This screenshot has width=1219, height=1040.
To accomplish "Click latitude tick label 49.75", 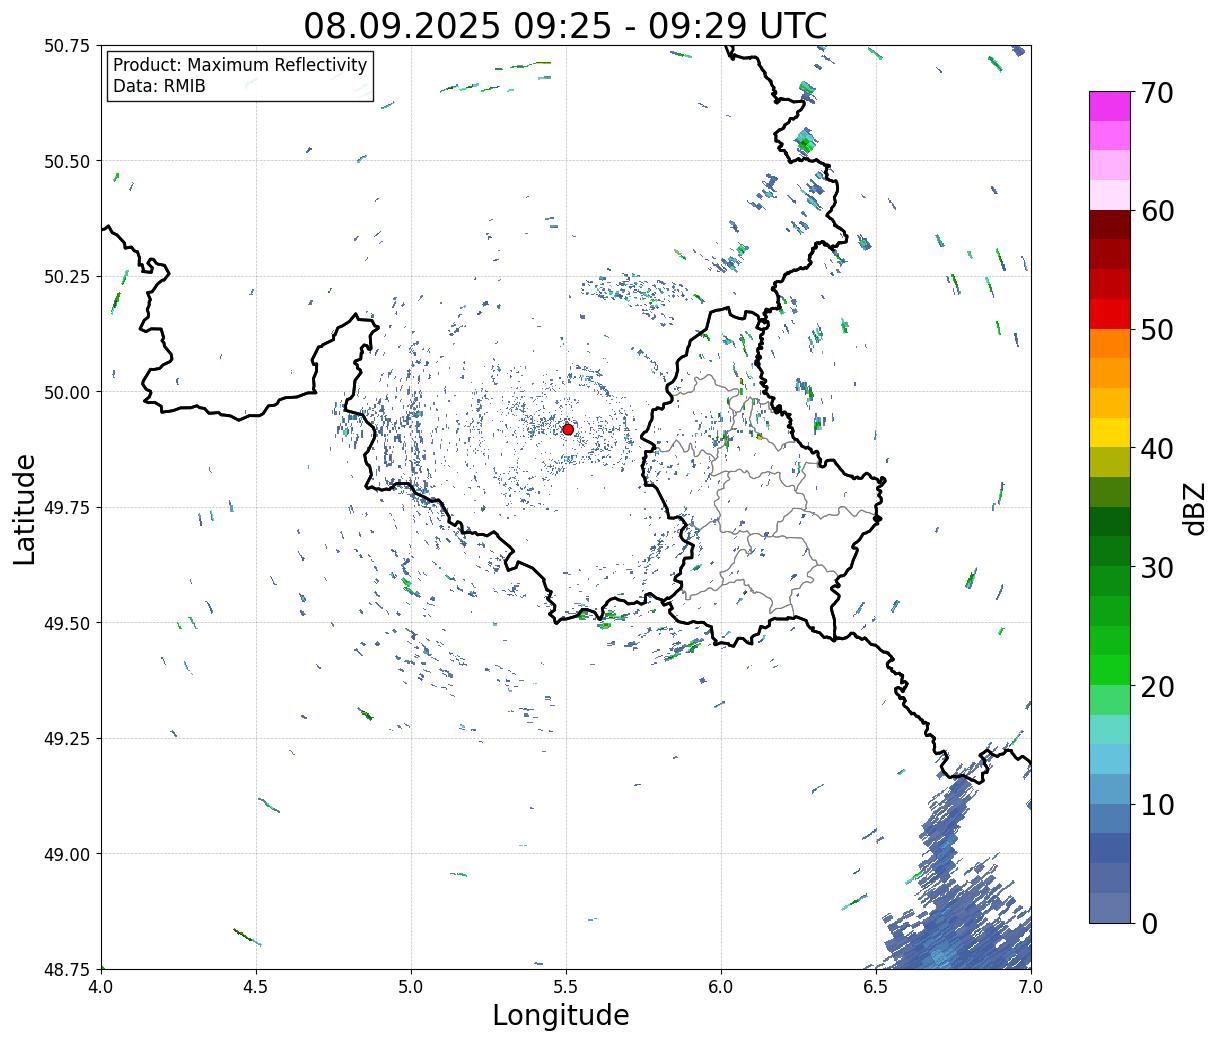I will coord(67,507).
